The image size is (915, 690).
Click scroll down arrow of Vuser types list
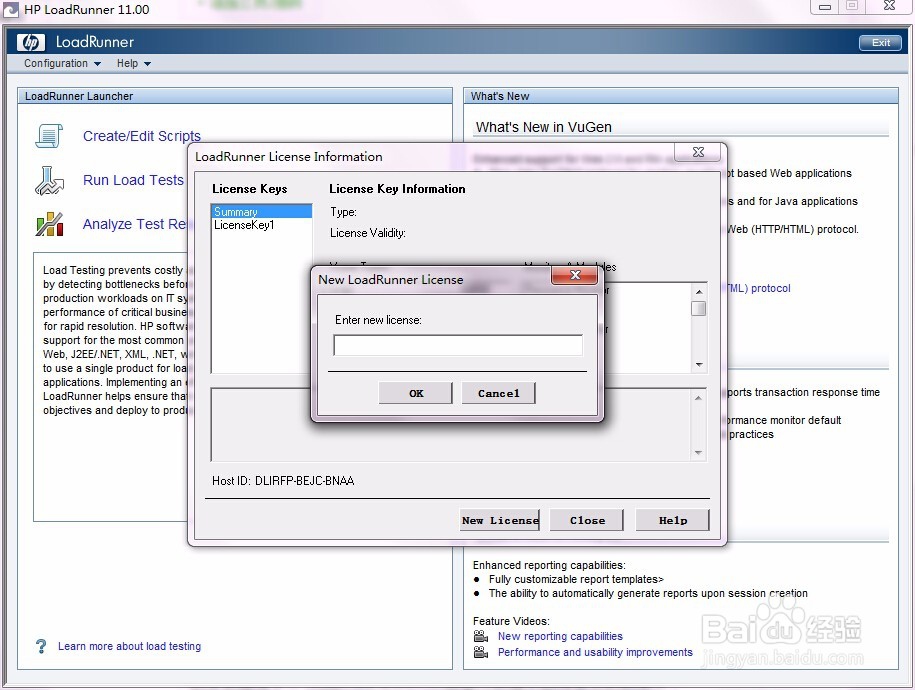699,365
